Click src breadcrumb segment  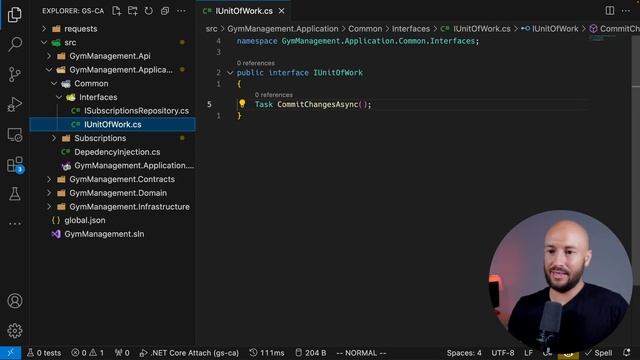[x=211, y=29]
